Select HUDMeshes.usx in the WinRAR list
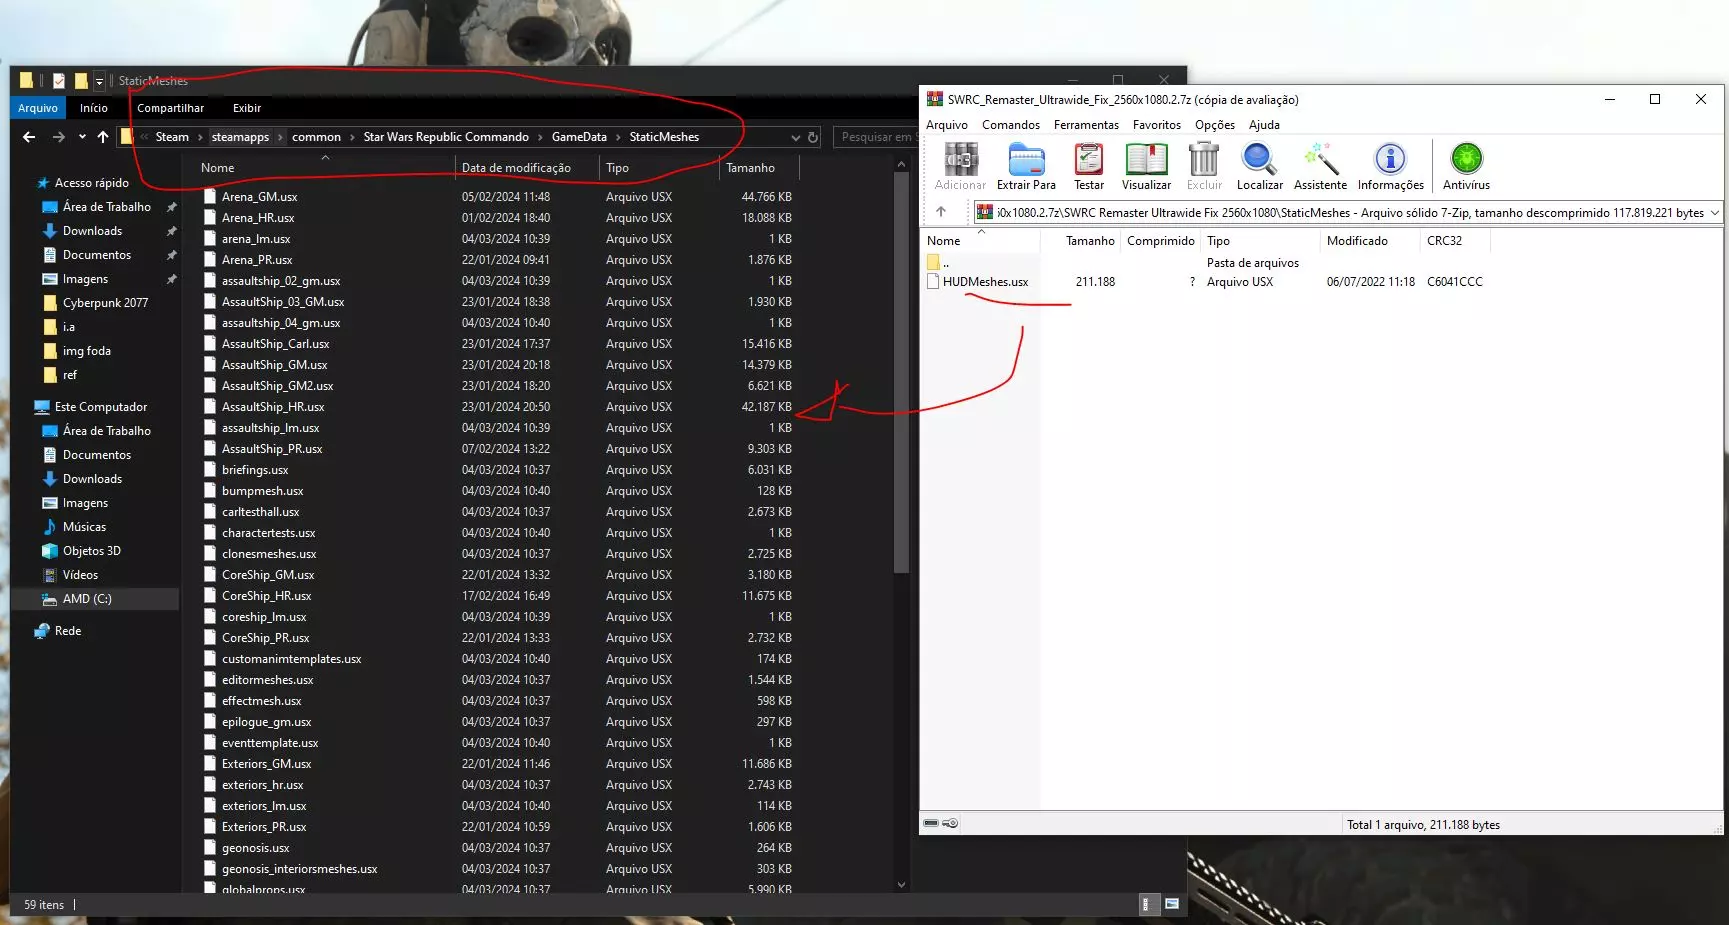 point(985,282)
